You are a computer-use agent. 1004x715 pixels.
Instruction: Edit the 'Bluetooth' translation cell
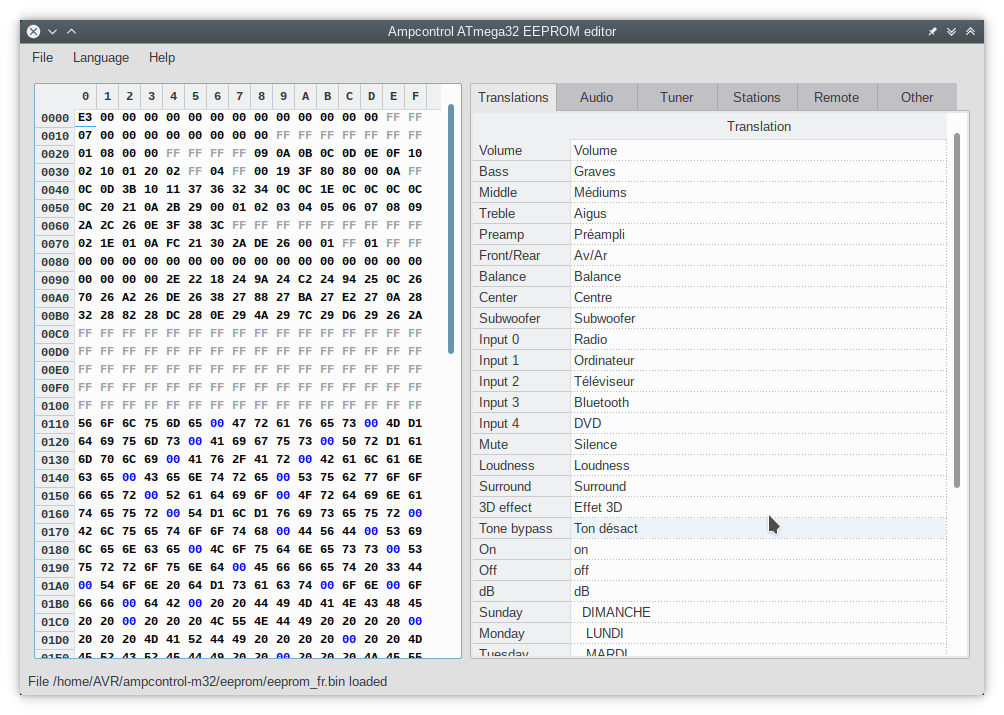click(x=758, y=403)
